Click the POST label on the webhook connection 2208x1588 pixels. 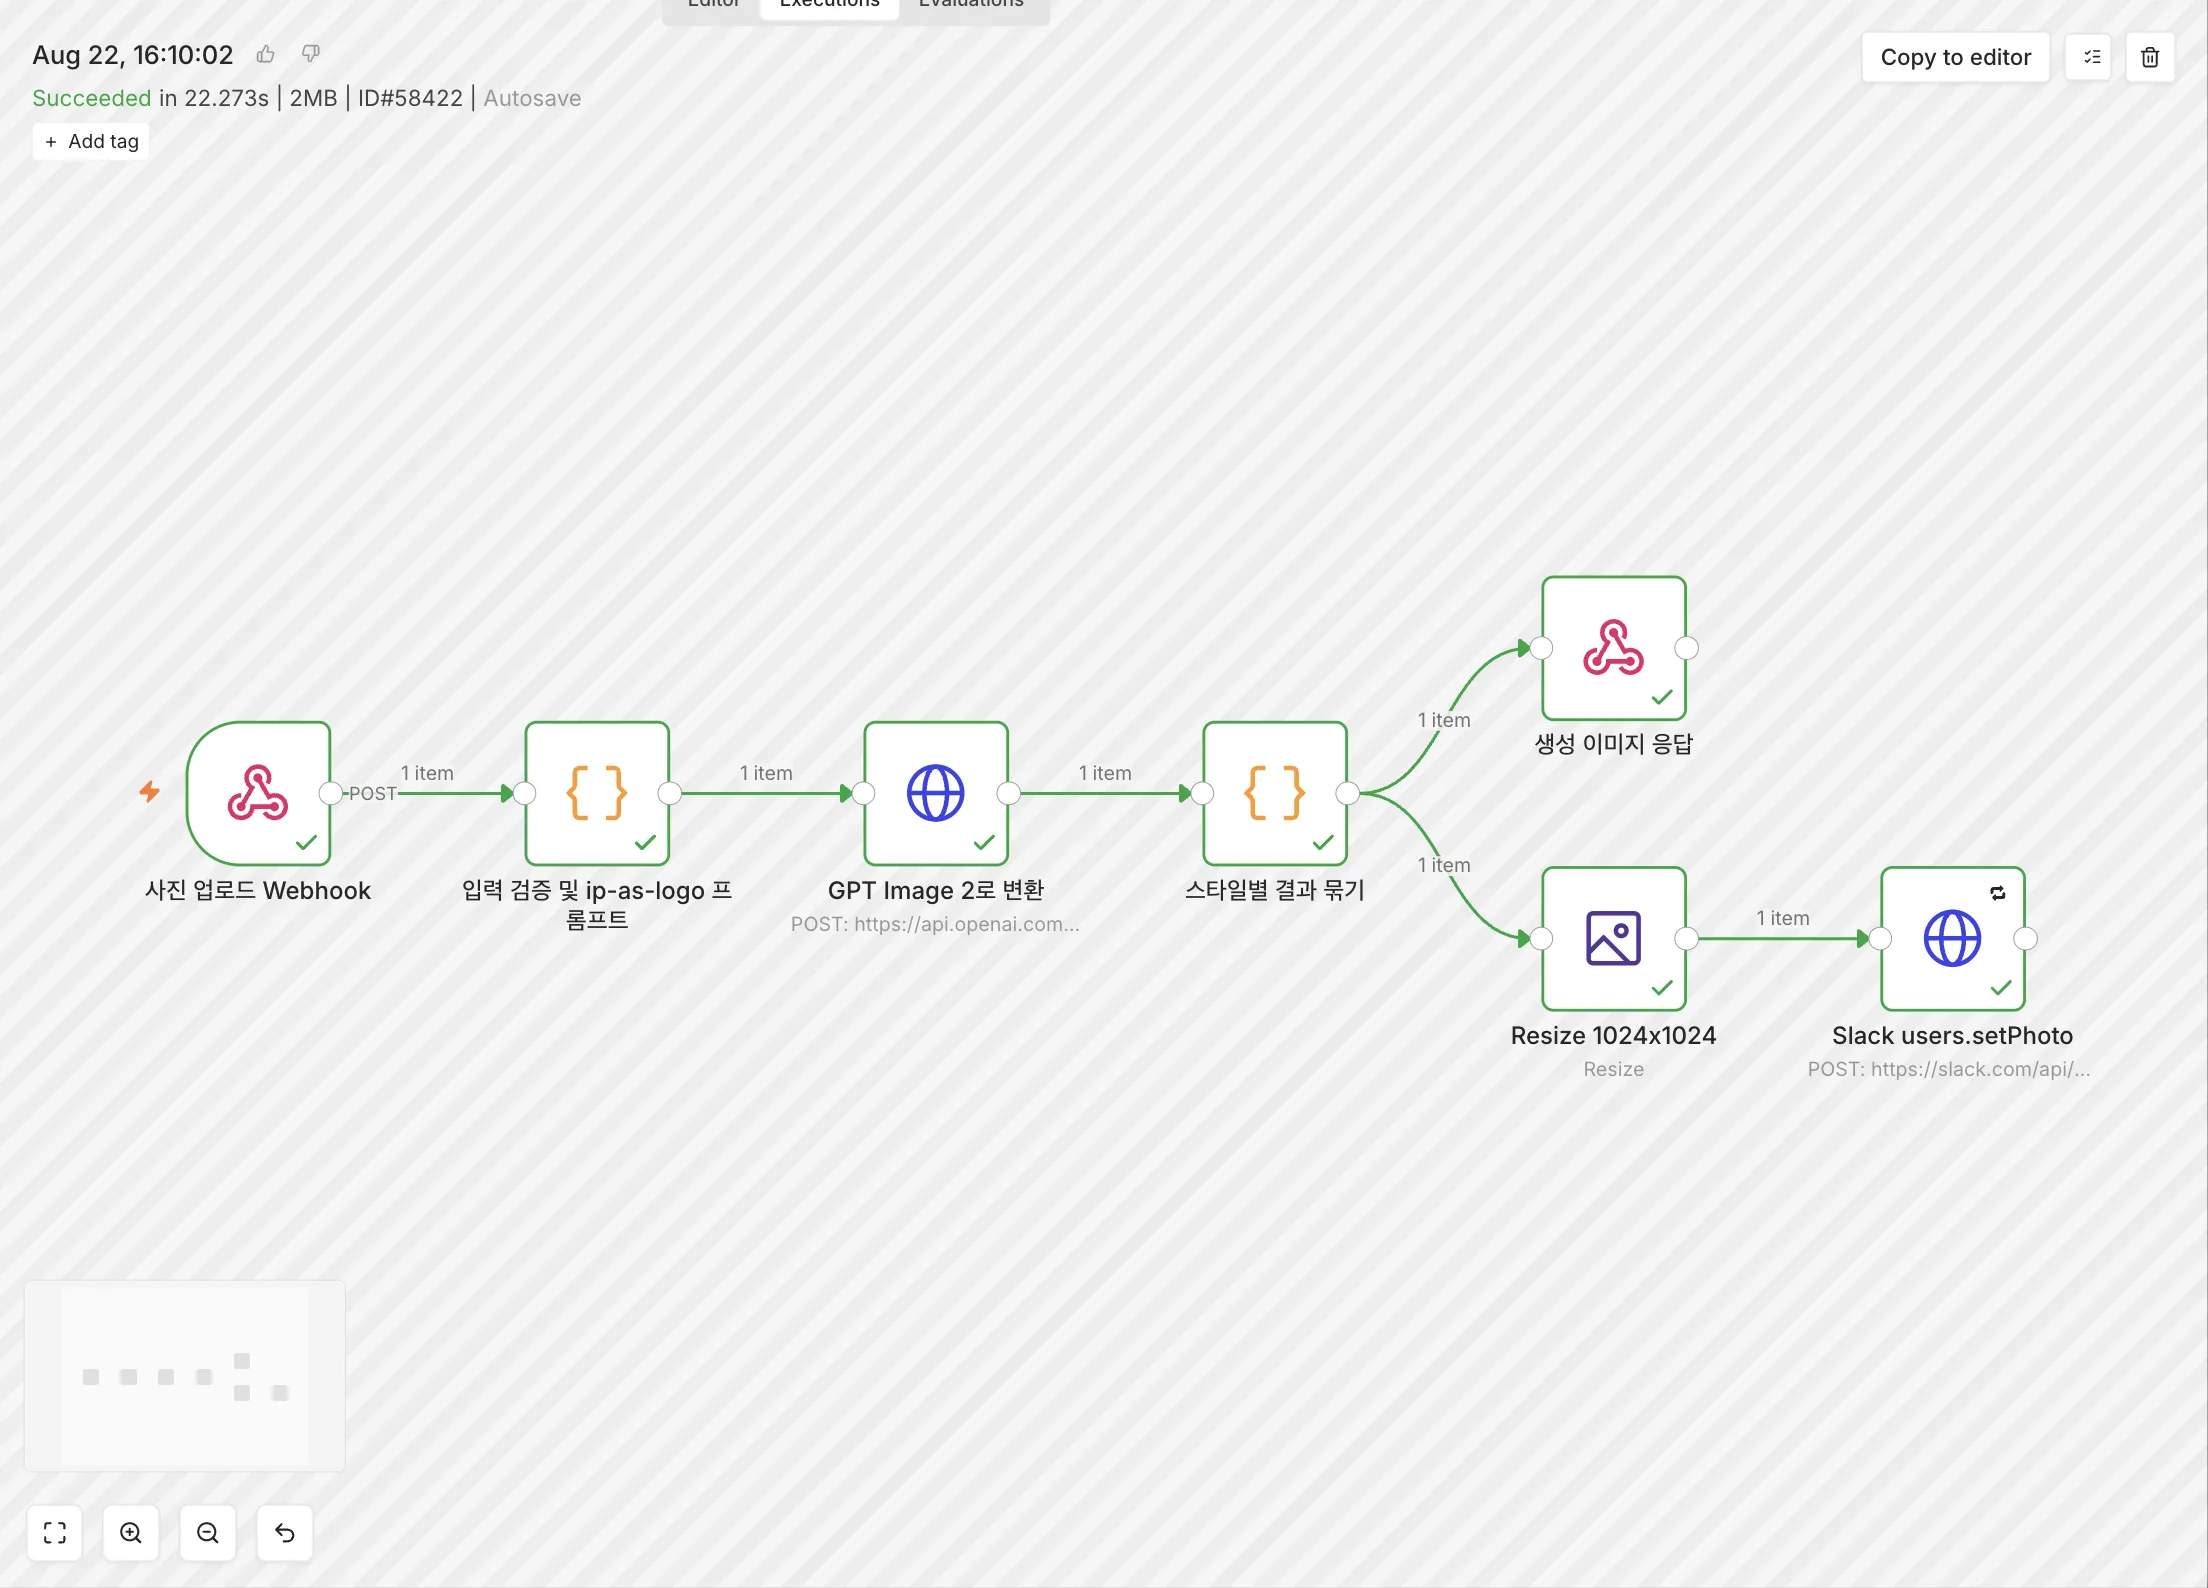click(372, 793)
